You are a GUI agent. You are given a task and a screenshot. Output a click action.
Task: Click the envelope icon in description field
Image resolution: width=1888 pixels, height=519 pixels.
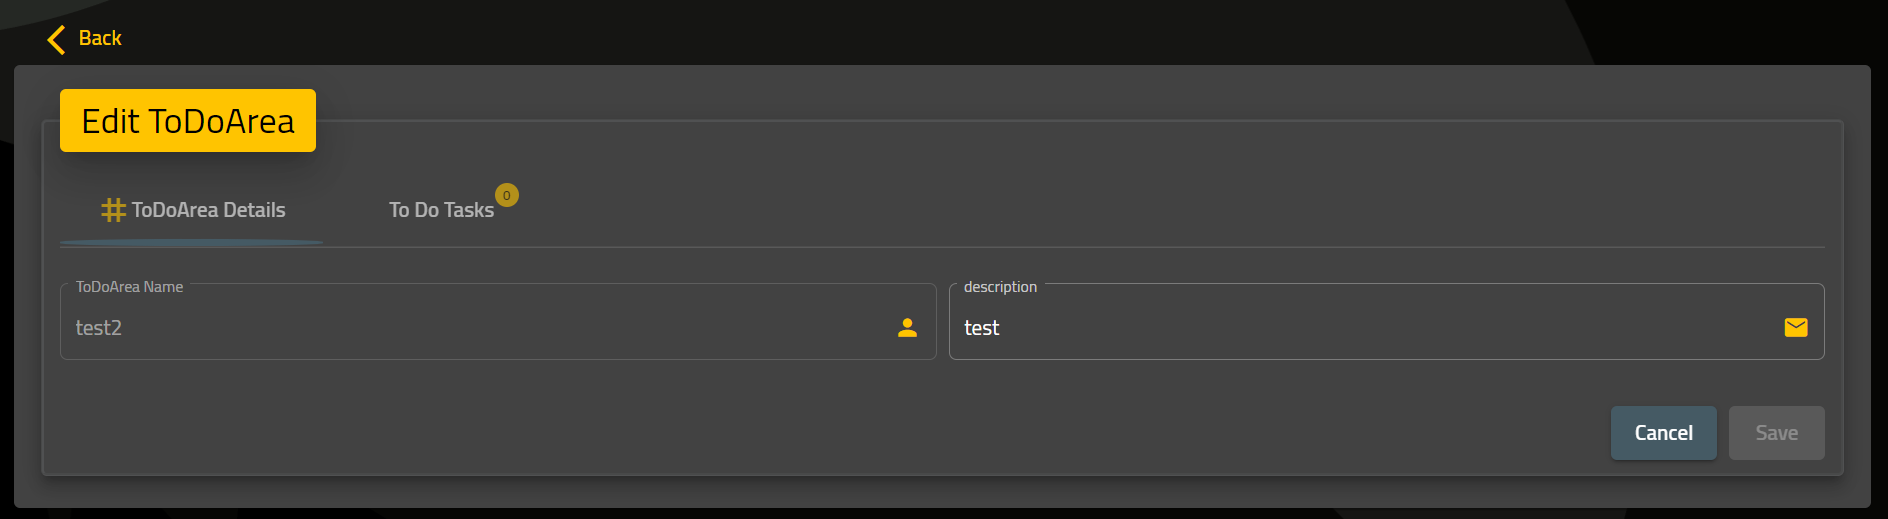click(1796, 327)
